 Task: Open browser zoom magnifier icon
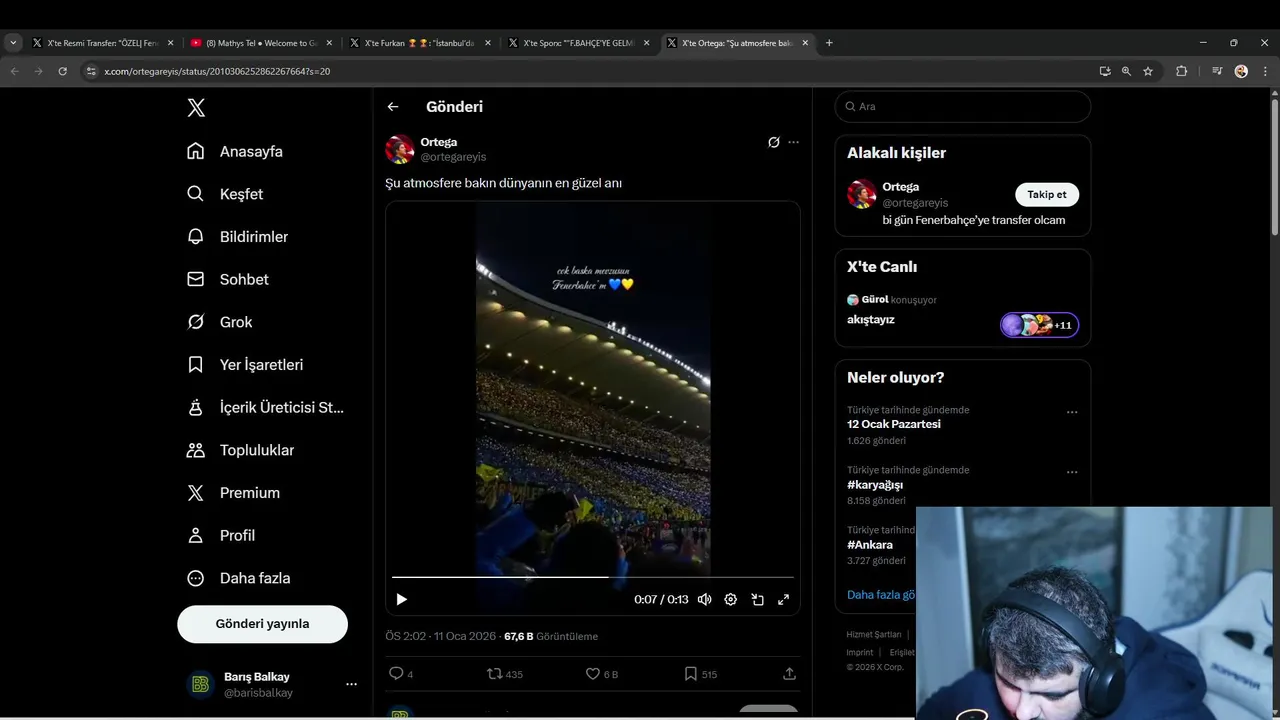pos(1126,71)
